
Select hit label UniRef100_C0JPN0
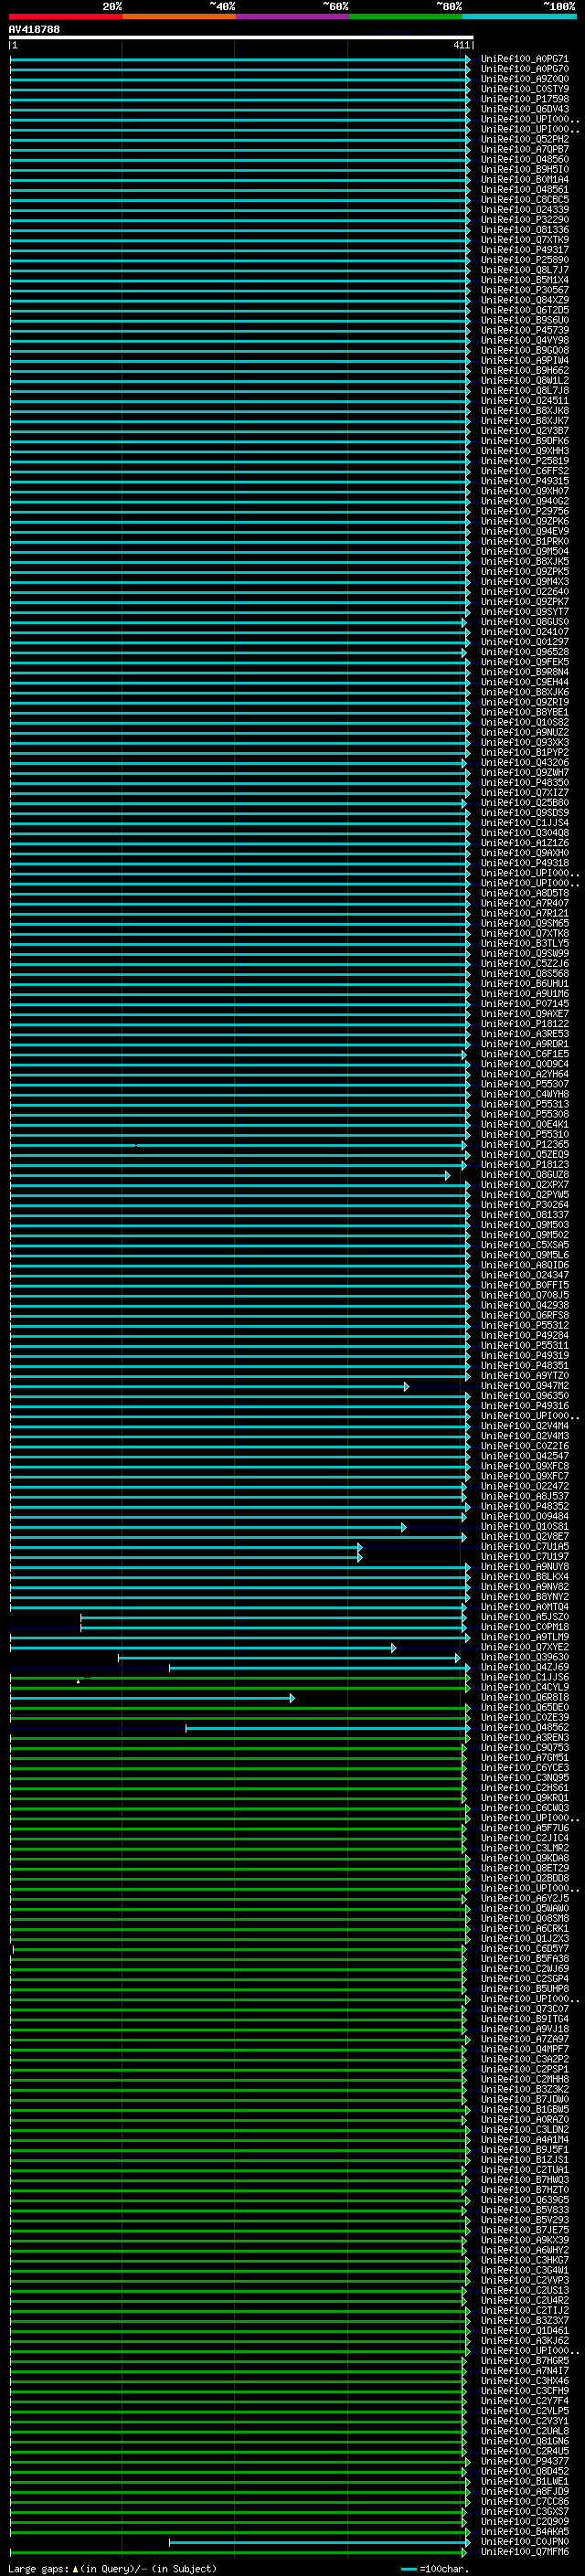pyautogui.click(x=525, y=2541)
